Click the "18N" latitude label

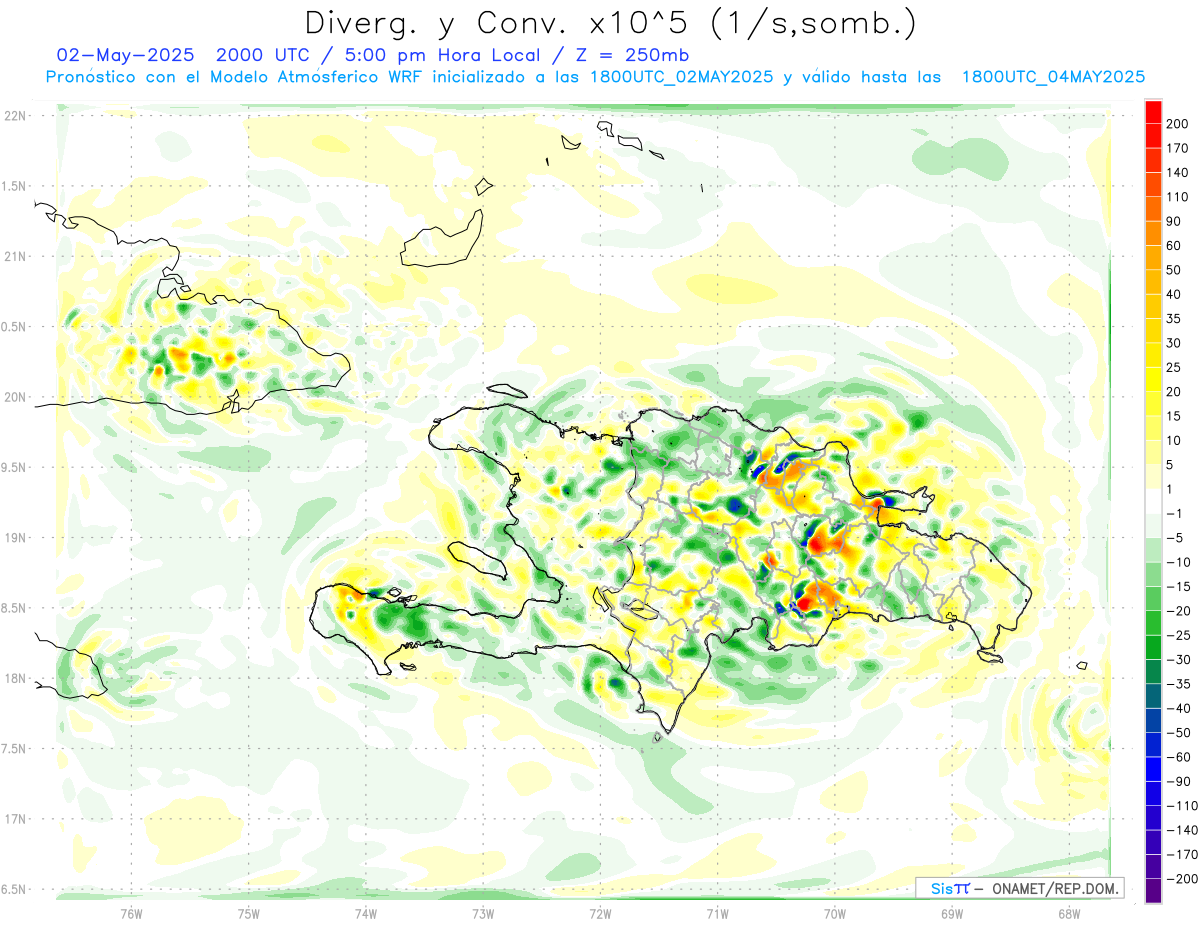pos(16,678)
